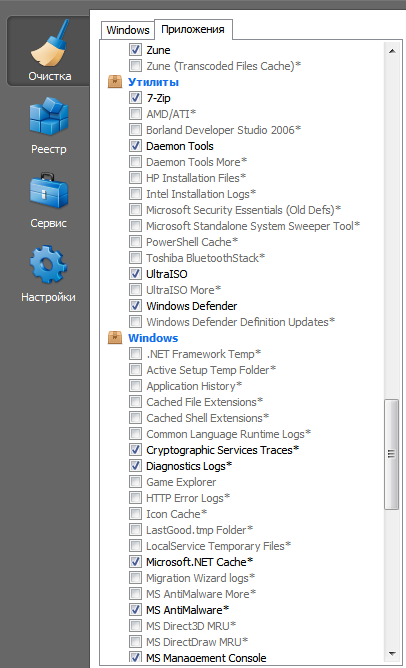The height and width of the screenshot is (668, 406).
Task: Check Microsoft Standalone System Sweeper Tool checkbox
Action: [x=135, y=226]
